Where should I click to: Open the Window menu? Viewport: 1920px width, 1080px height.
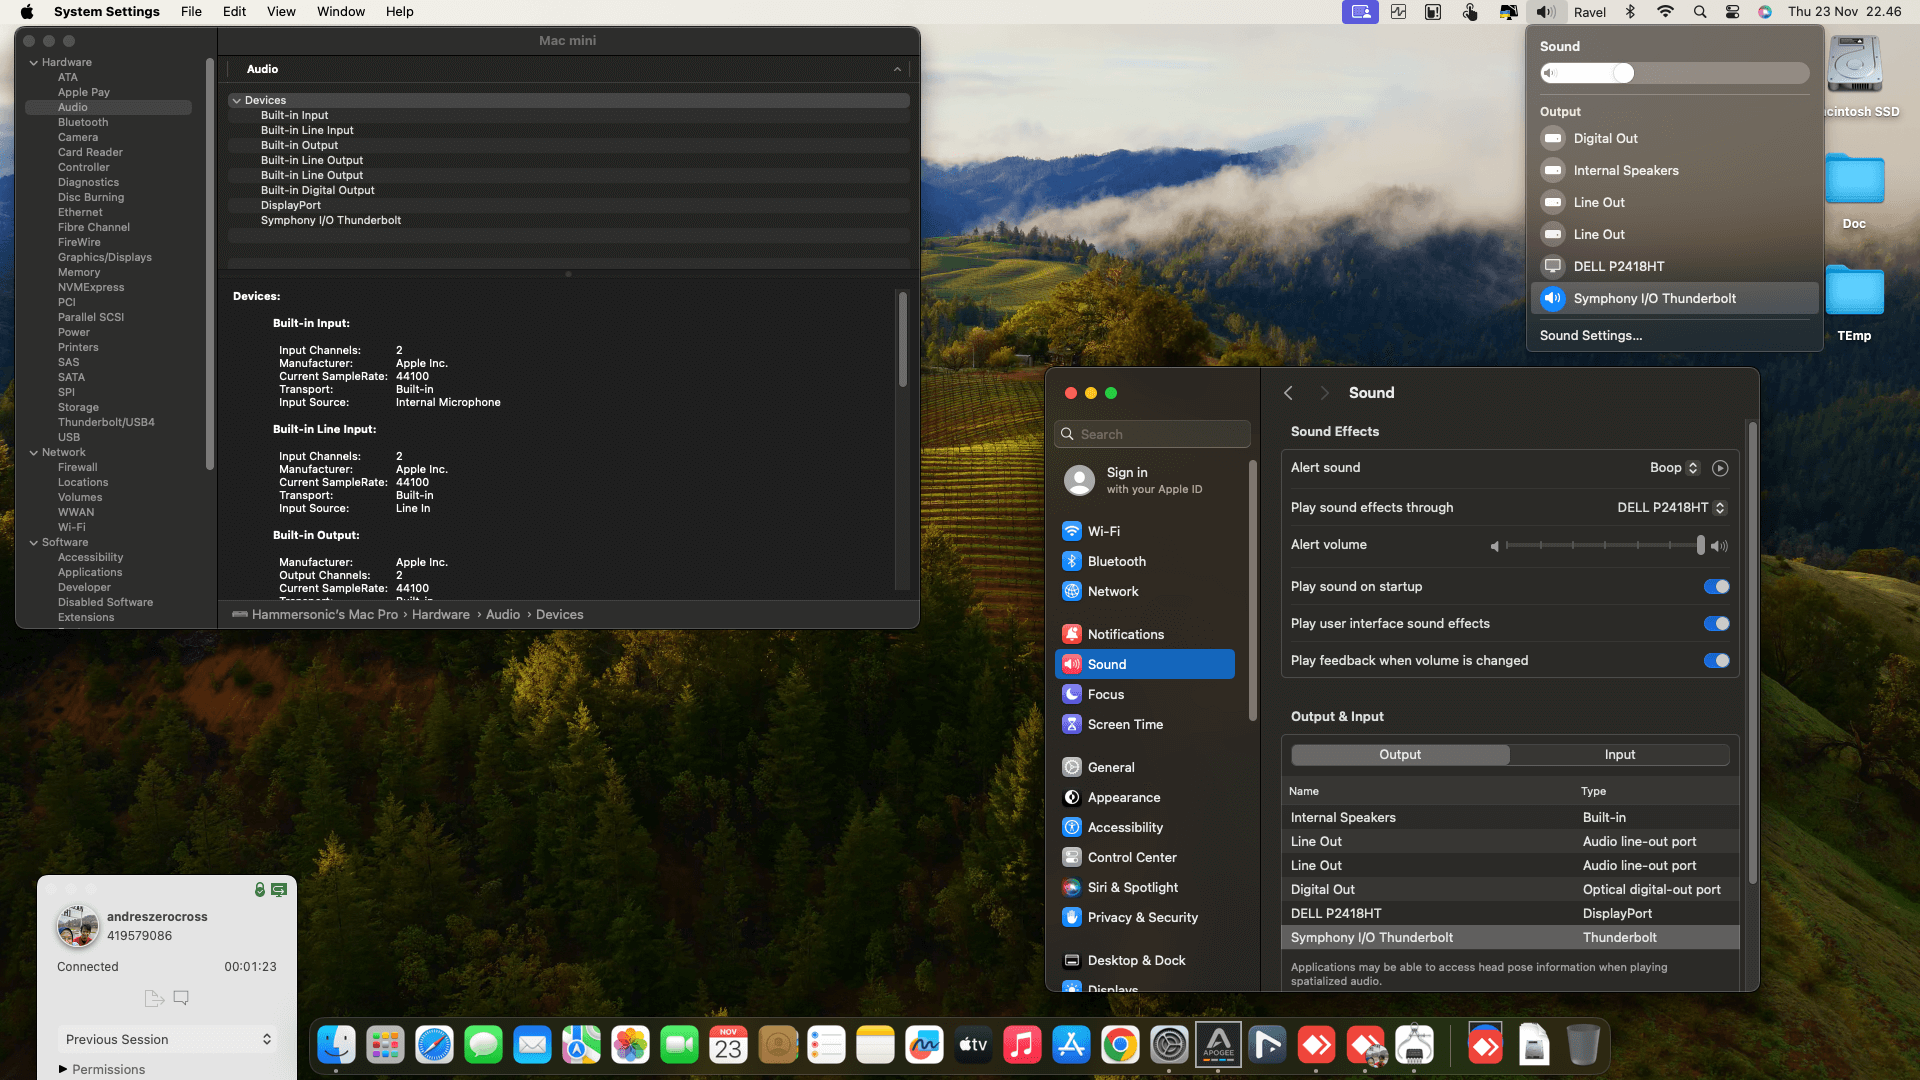[x=341, y=12]
